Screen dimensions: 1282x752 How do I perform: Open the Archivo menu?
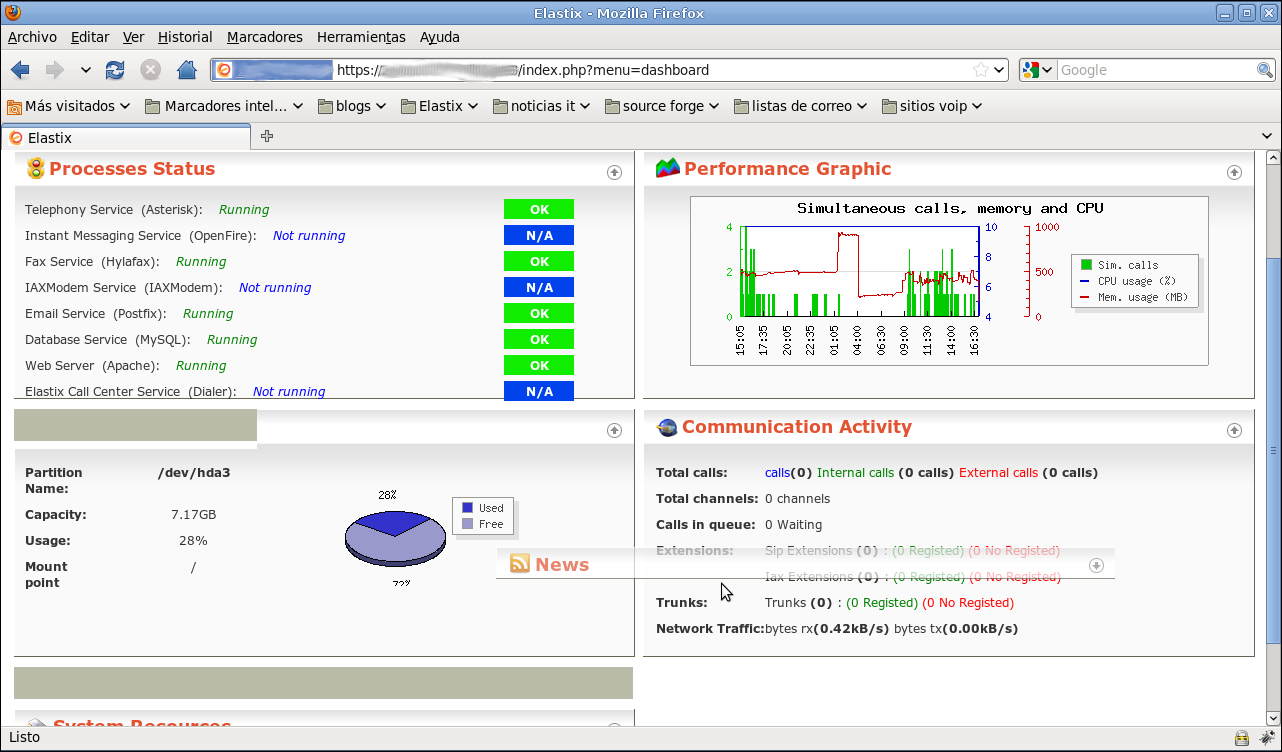[32, 37]
